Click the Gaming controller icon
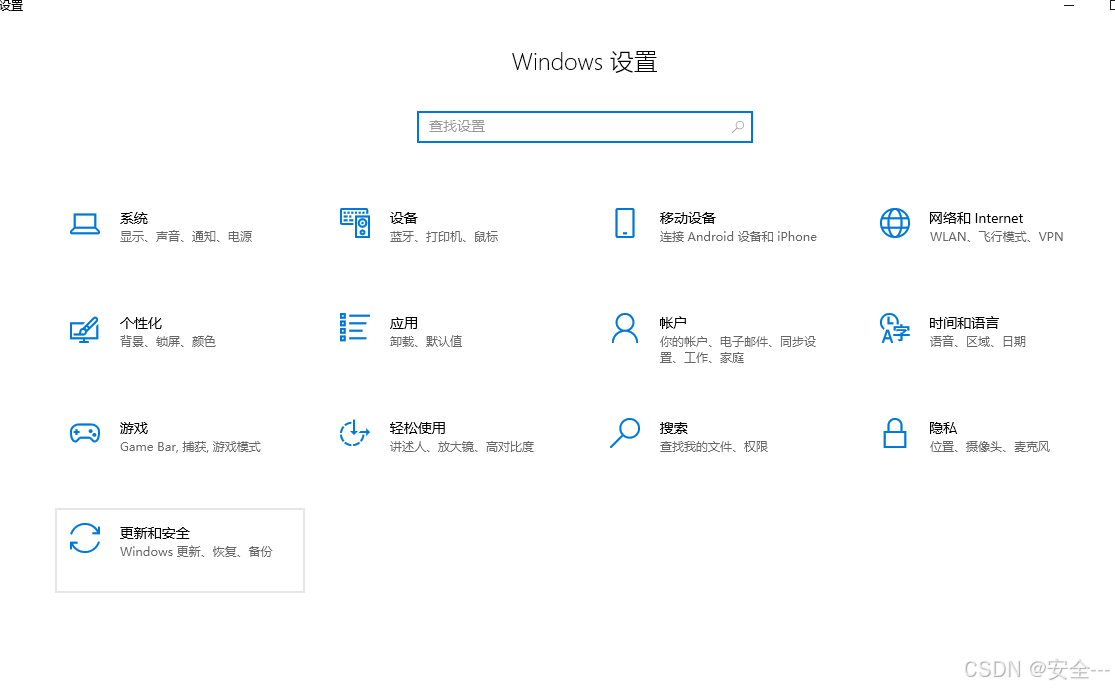Image resolution: width=1115 pixels, height=689 pixels. [x=85, y=432]
